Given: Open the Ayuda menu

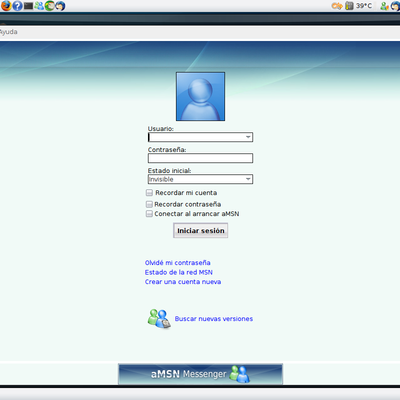Looking at the screenshot, I should [8, 32].
